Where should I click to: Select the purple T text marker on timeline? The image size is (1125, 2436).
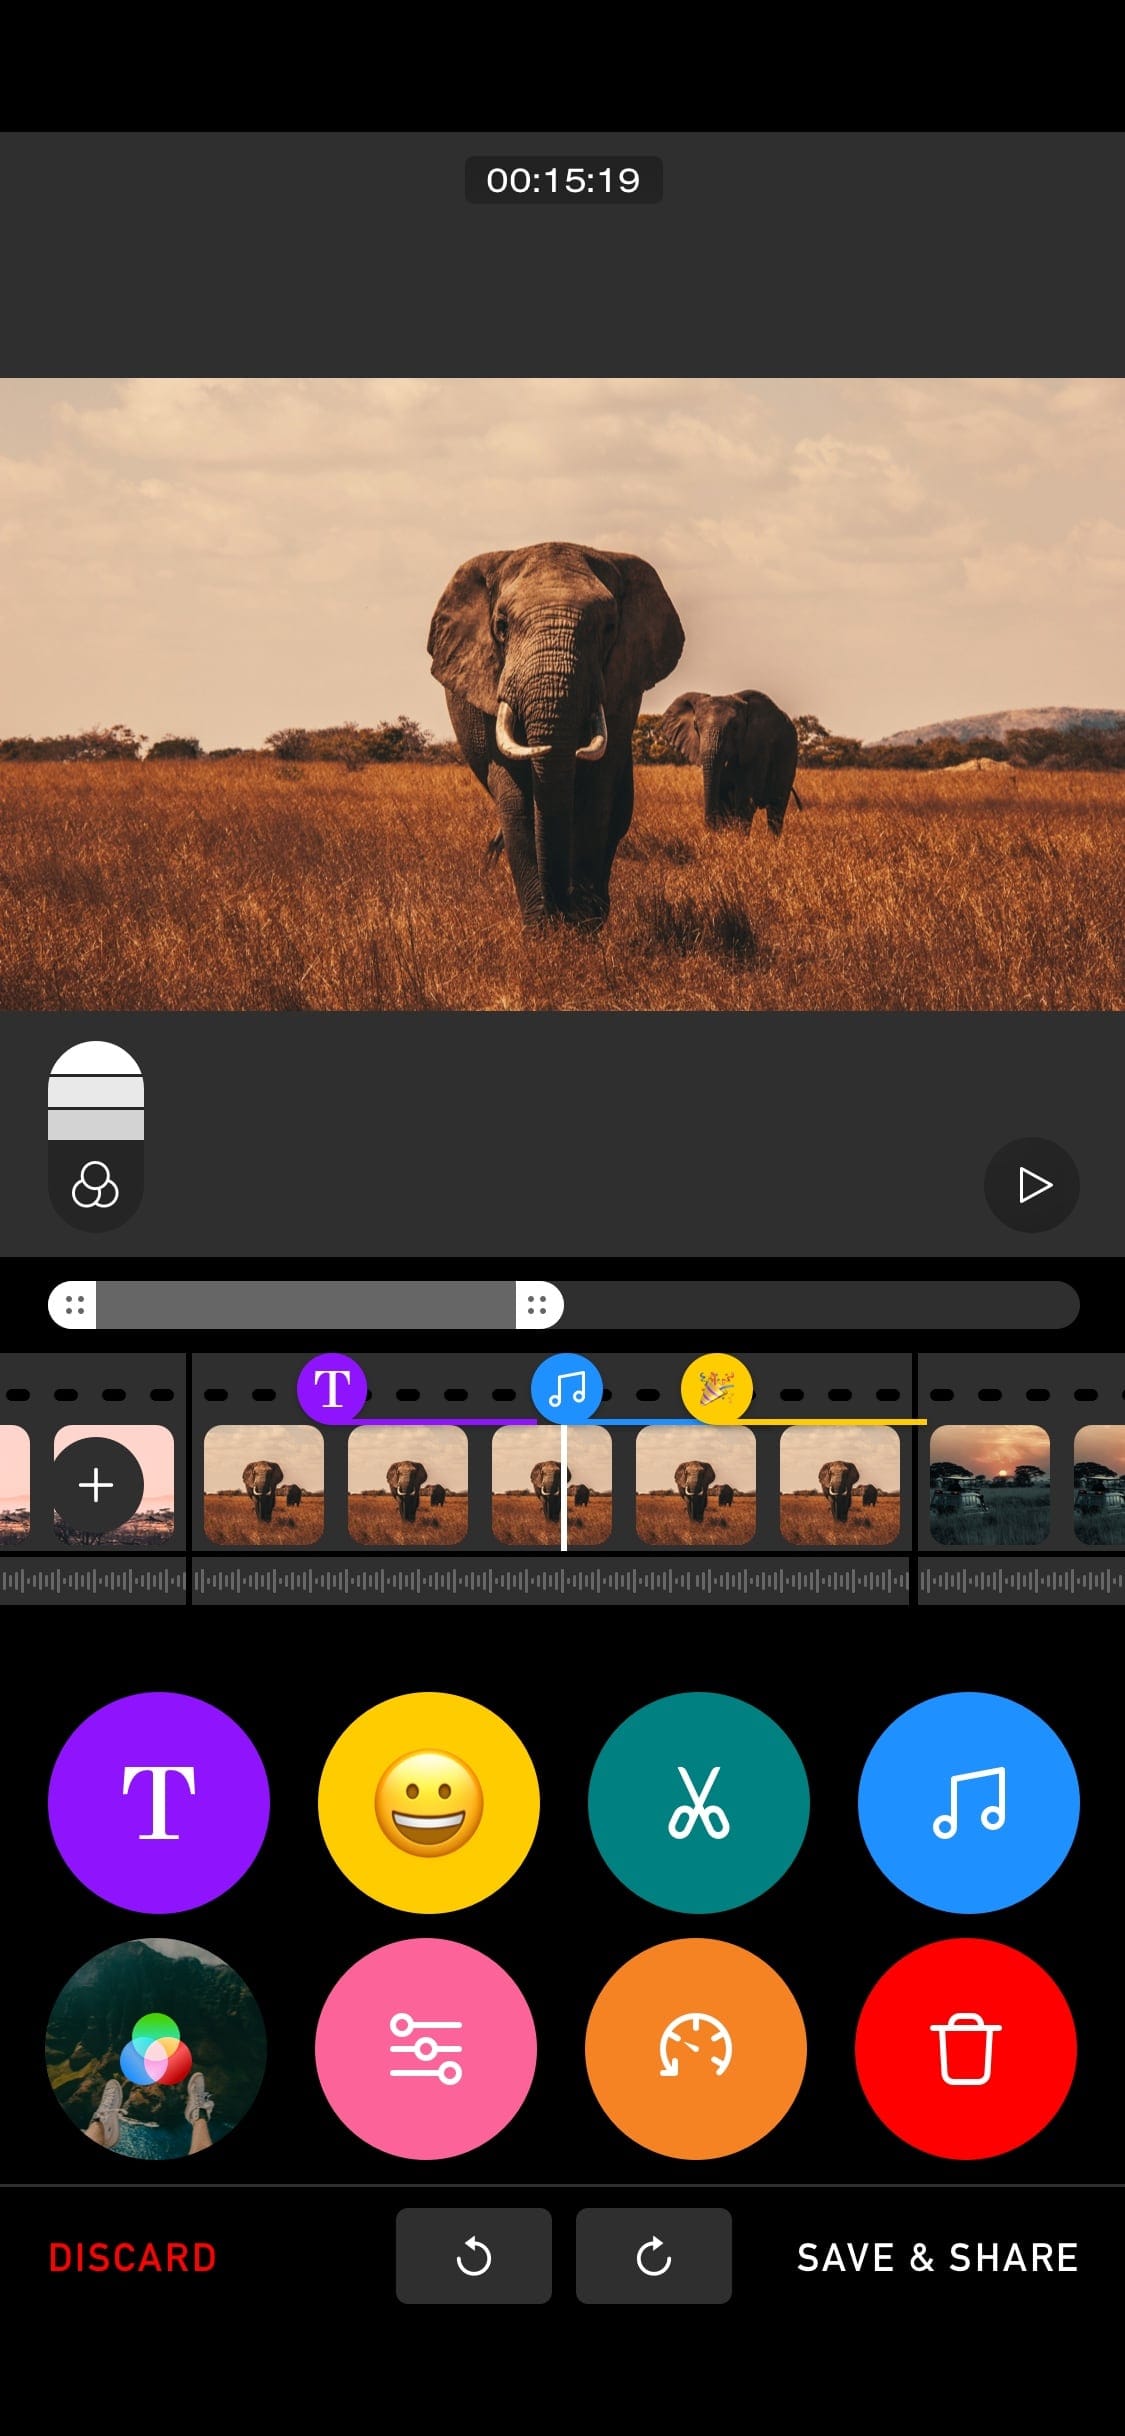pos(332,1388)
